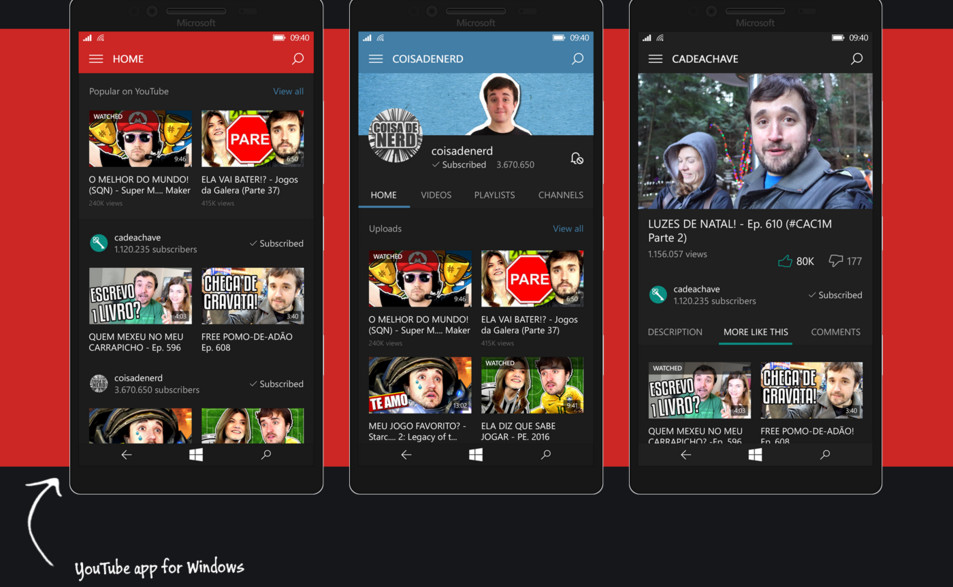
Task: Click search icon in red HOME header
Action: pos(297,59)
